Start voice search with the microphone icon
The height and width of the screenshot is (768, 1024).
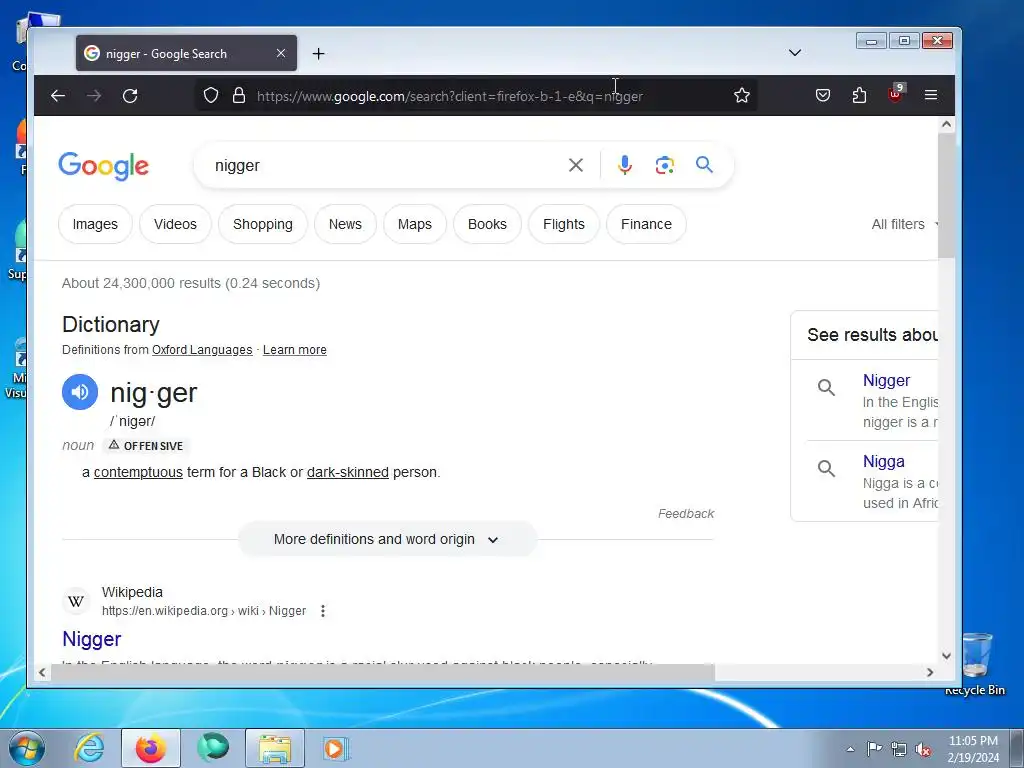pyautogui.click(x=625, y=165)
